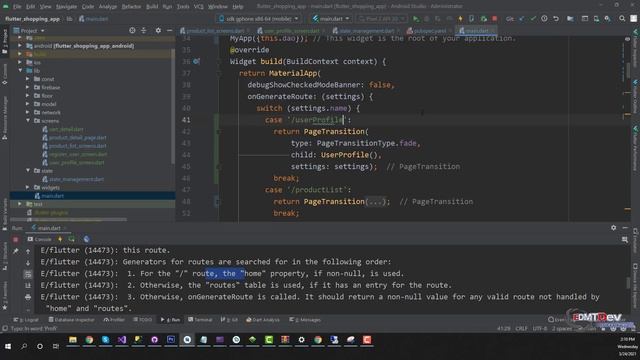Viewport: 640px width, 360px height.
Task: Click the print icon in Run console
Action: [28, 297]
